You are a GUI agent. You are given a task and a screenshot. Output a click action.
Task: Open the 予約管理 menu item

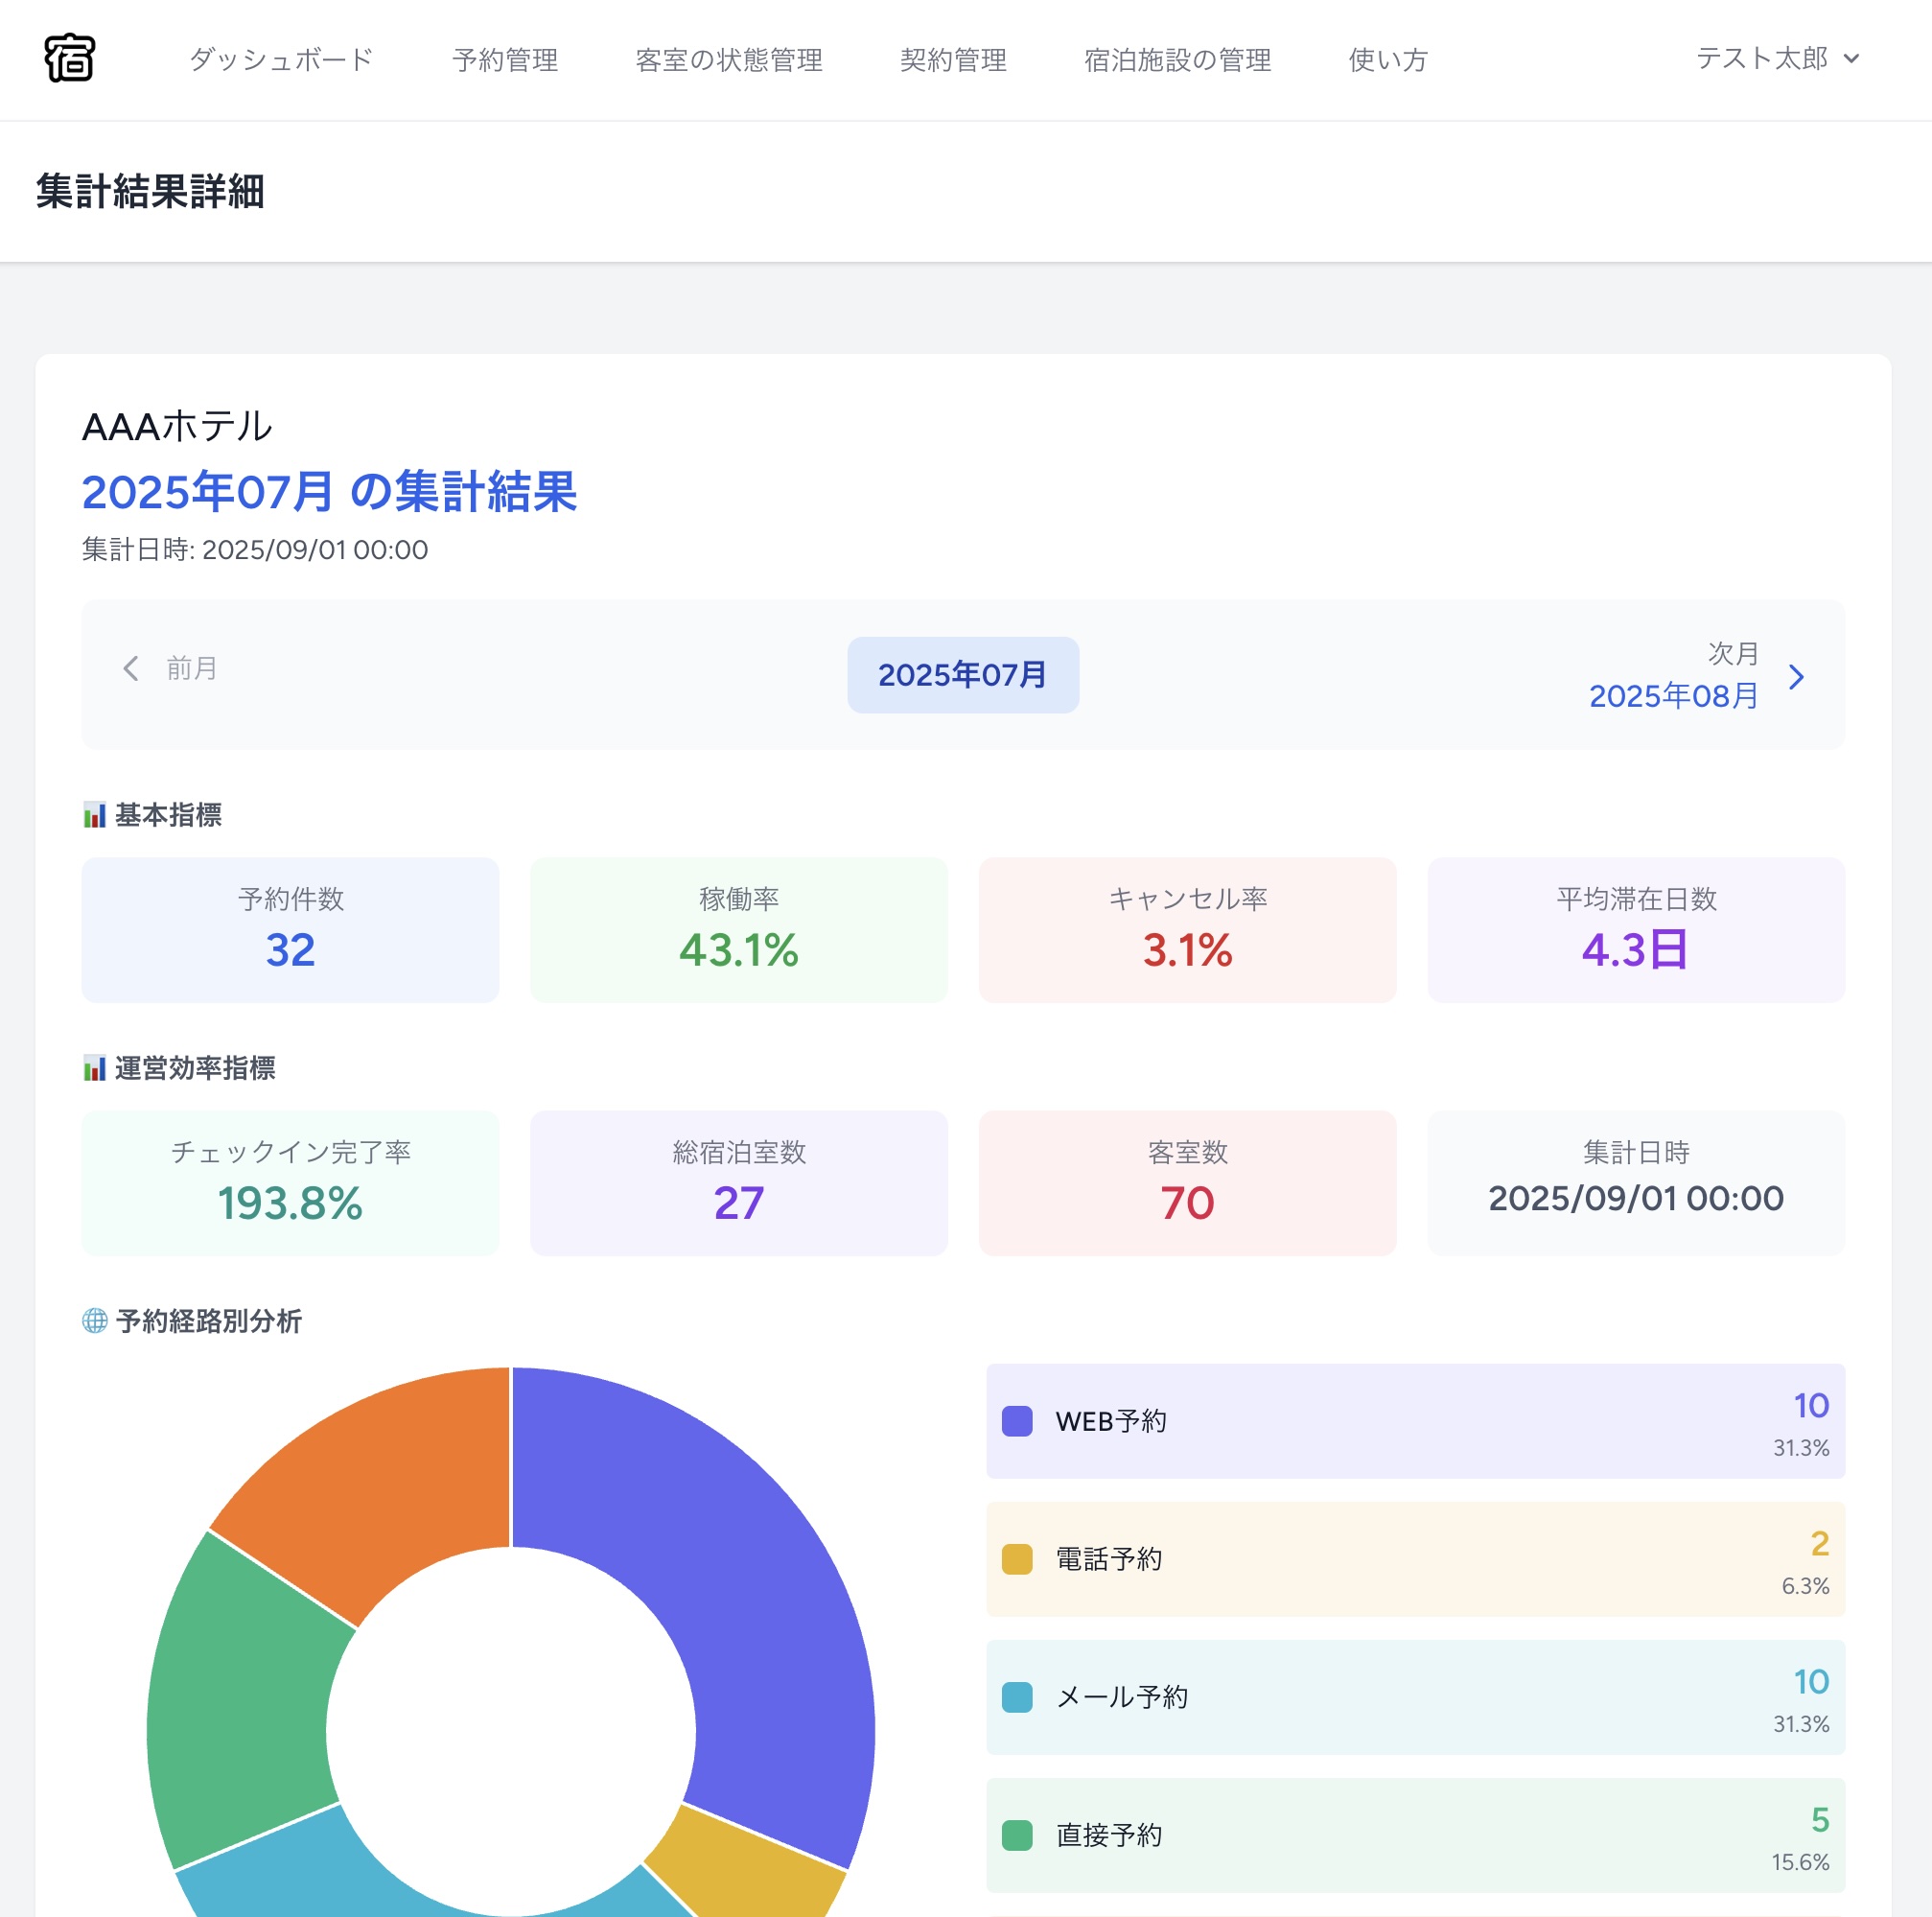506,60
